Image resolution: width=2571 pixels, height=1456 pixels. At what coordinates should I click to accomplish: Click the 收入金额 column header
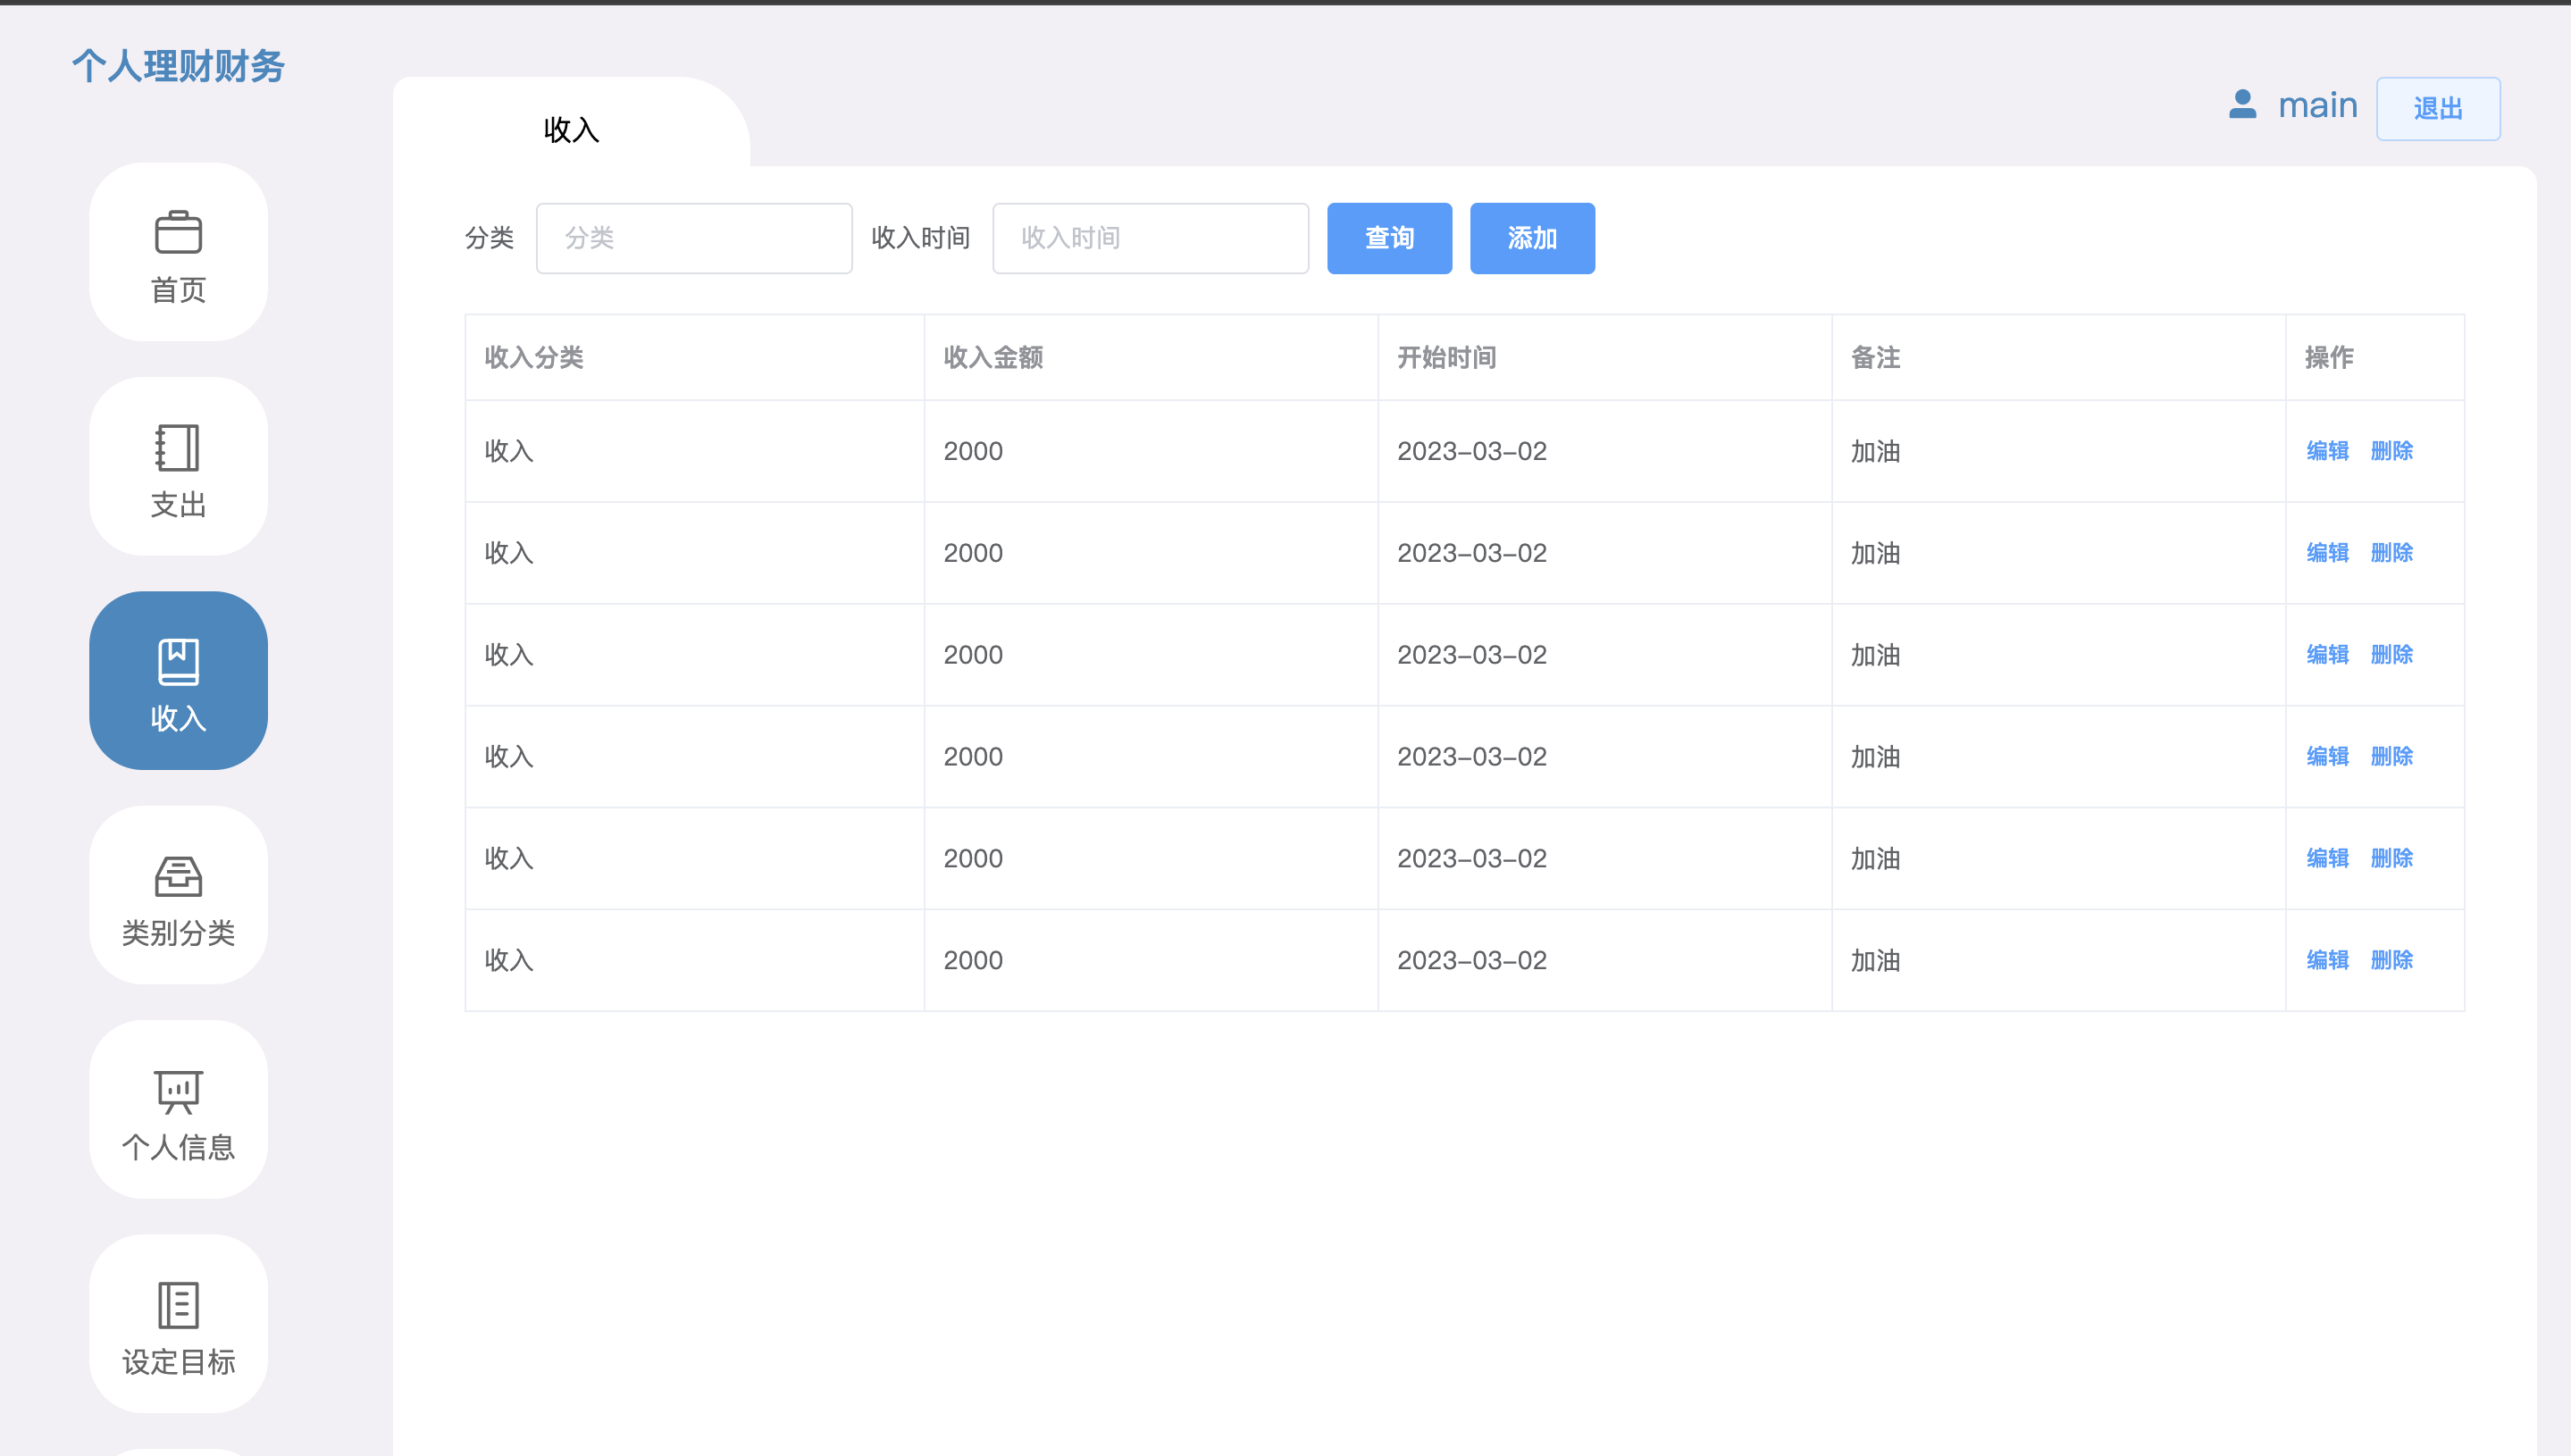(x=993, y=357)
